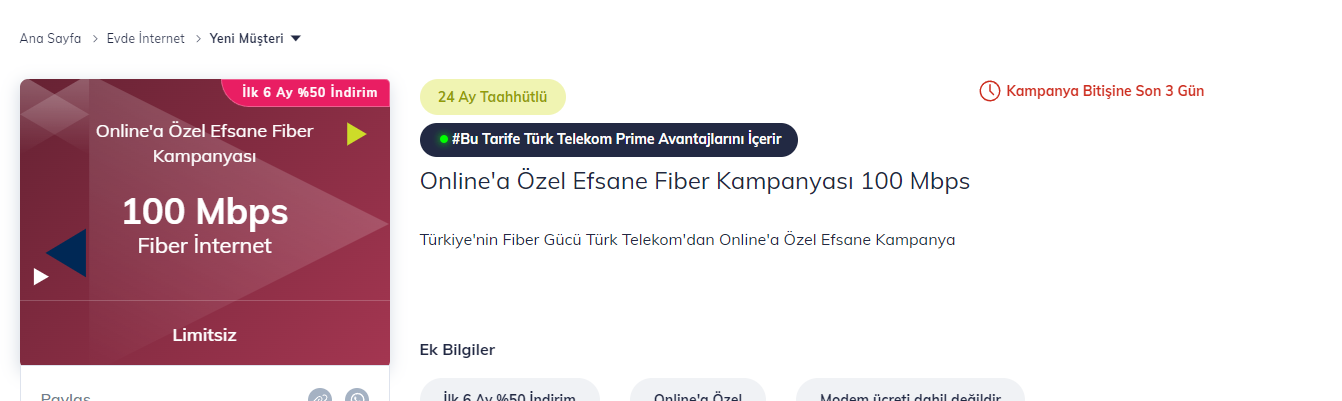The image size is (1342, 401).
Task: Select the Online'a Özel info chip
Action: click(698, 391)
